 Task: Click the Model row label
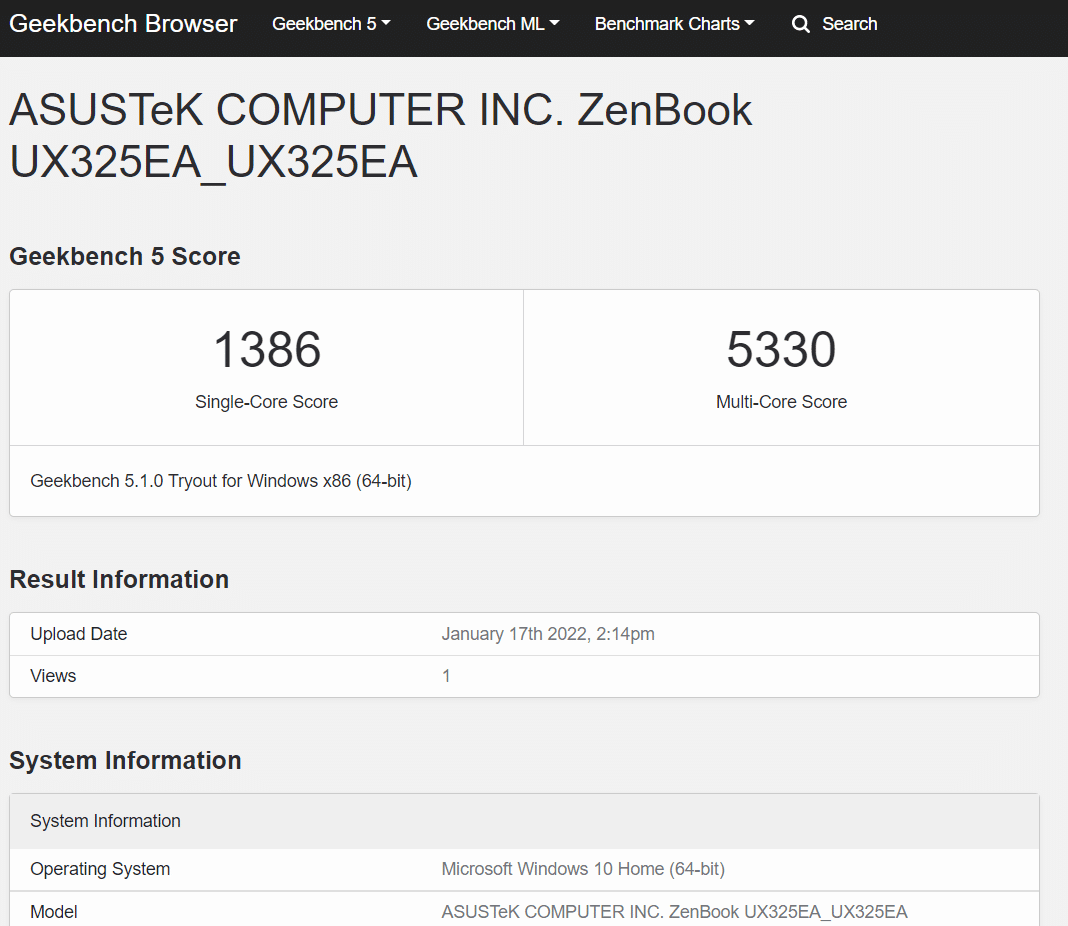(x=54, y=912)
